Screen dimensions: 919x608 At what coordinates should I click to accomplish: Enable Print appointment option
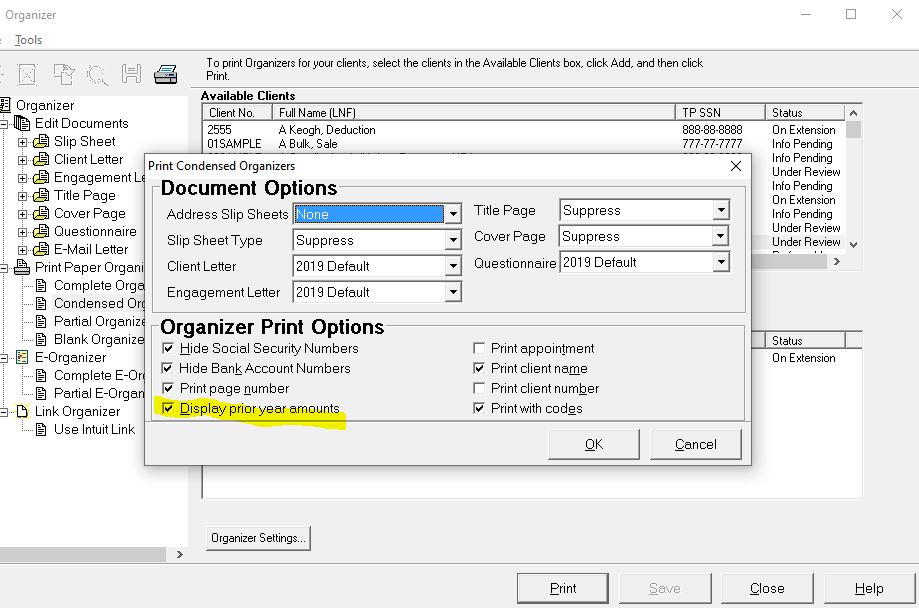coord(479,348)
